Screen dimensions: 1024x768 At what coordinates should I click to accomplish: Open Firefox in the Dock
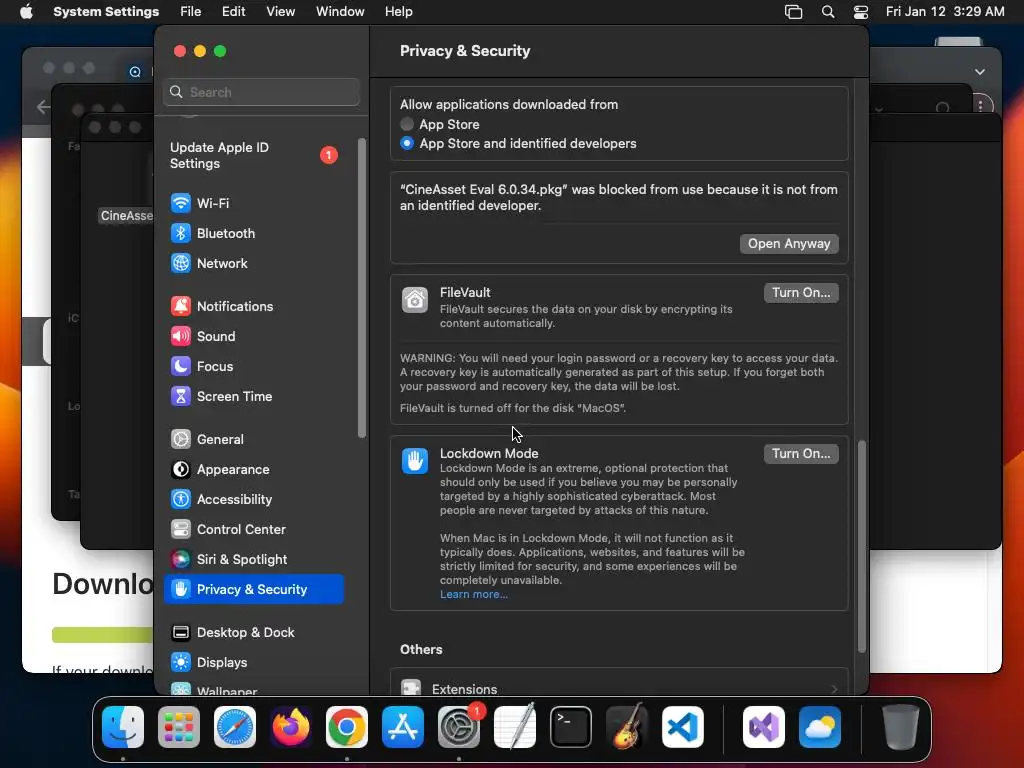coord(291,727)
